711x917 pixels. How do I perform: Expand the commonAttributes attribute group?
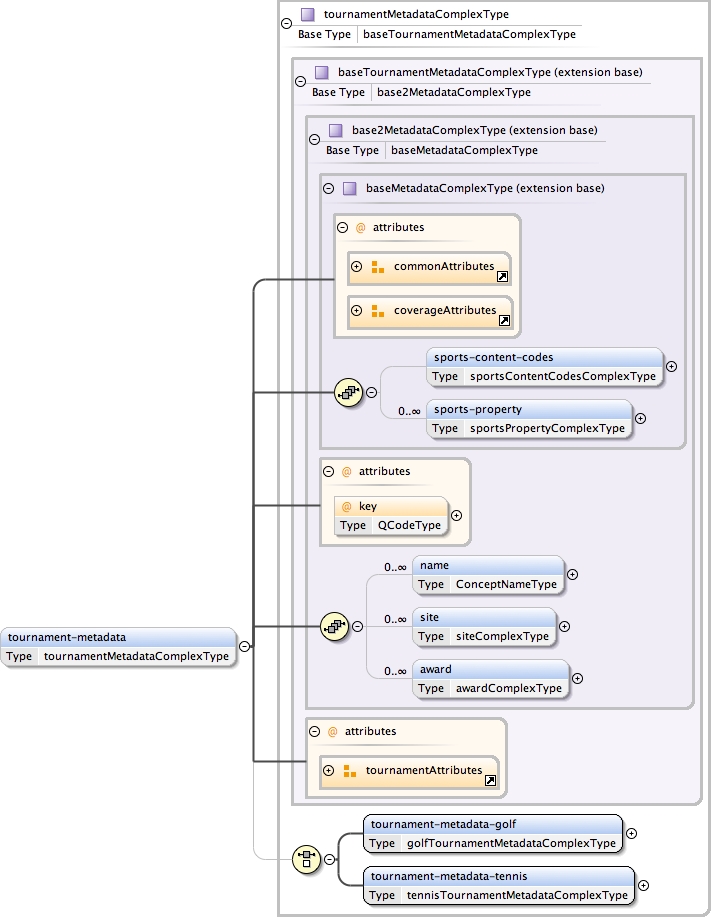(356, 267)
